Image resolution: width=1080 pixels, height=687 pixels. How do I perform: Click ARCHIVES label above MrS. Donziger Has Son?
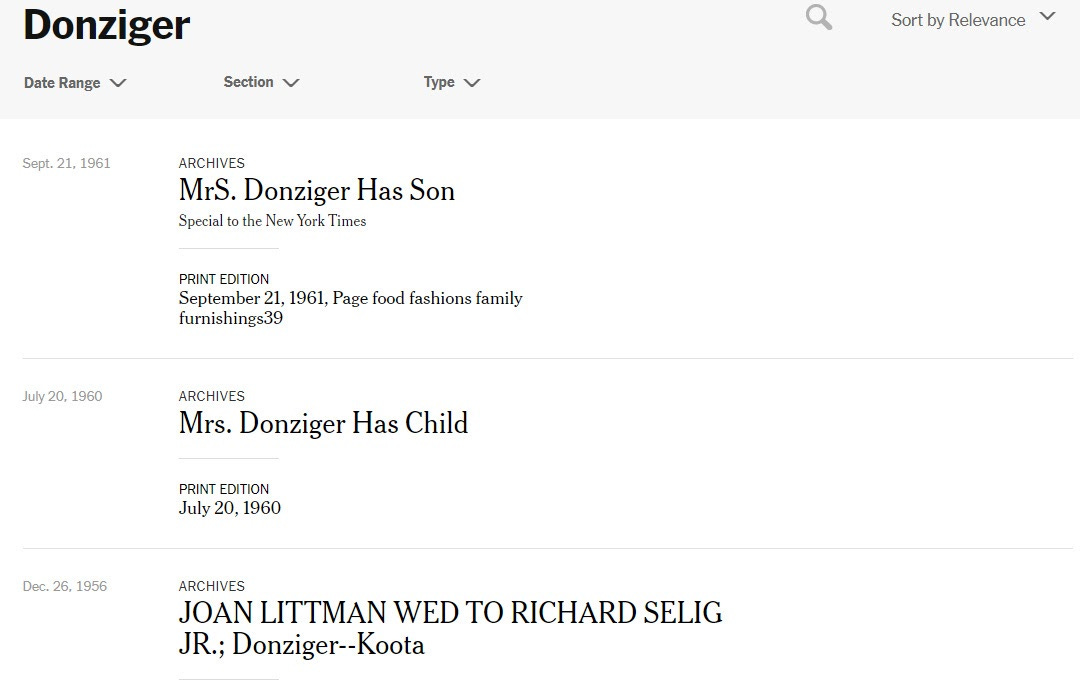[211, 163]
